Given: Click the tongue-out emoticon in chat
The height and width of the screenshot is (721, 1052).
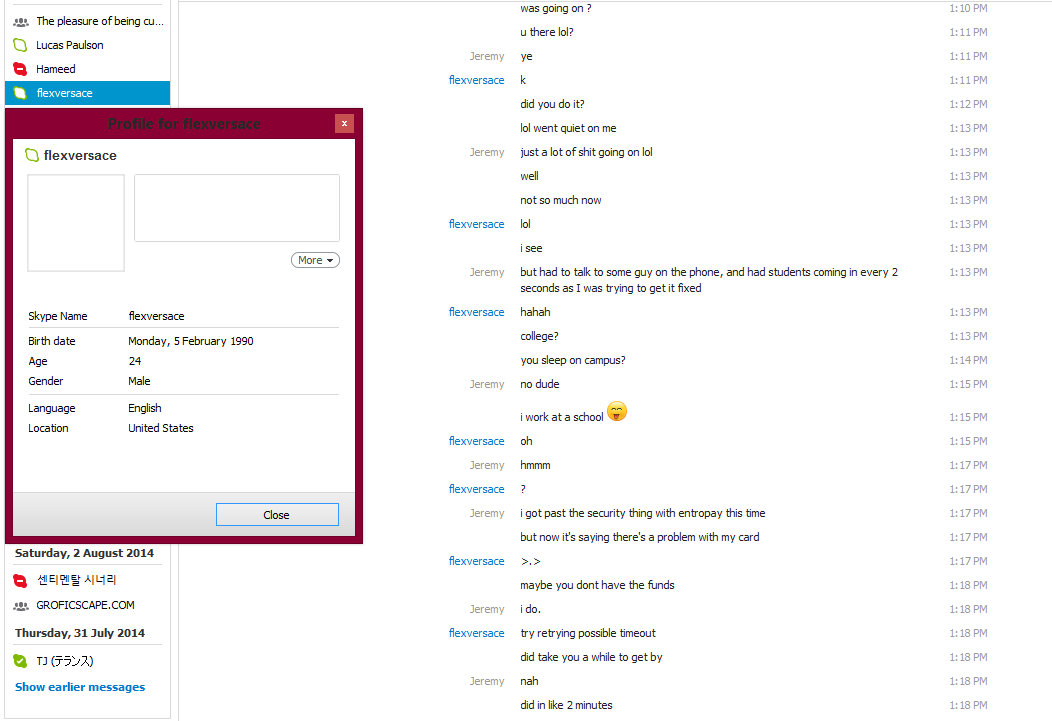Looking at the screenshot, I should (x=617, y=411).
